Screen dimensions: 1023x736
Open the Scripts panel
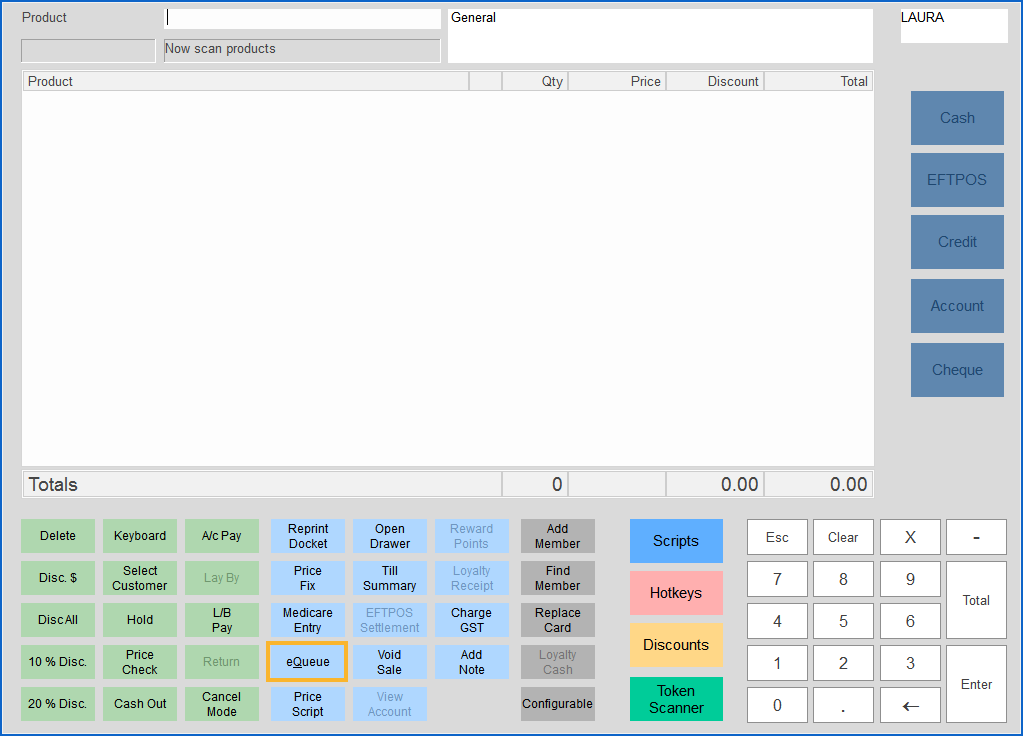click(x=676, y=541)
